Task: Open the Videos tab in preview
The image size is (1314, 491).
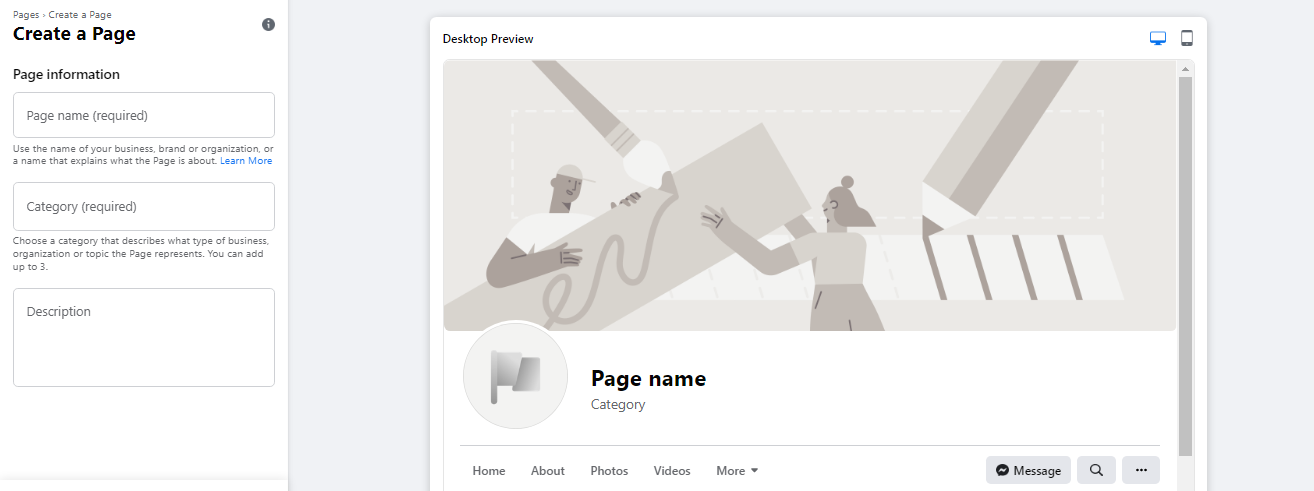Action: pos(672,471)
